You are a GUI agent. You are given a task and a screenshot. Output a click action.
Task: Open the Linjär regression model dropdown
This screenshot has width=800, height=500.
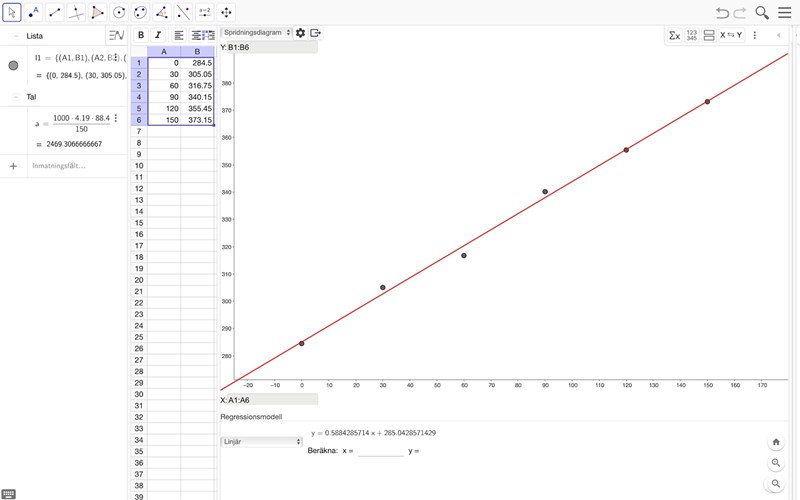pyautogui.click(x=261, y=441)
